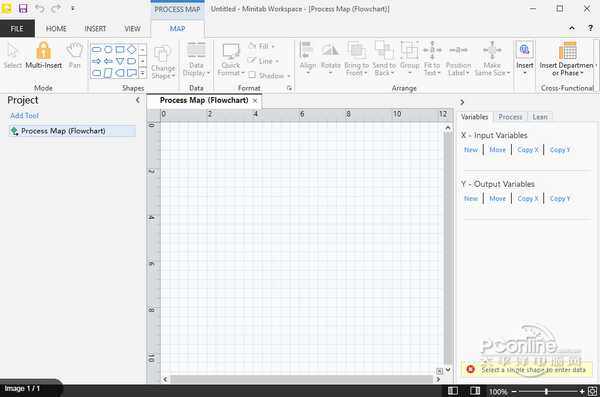
Task: Collapse the Project panel with the chevron
Action: click(x=137, y=100)
